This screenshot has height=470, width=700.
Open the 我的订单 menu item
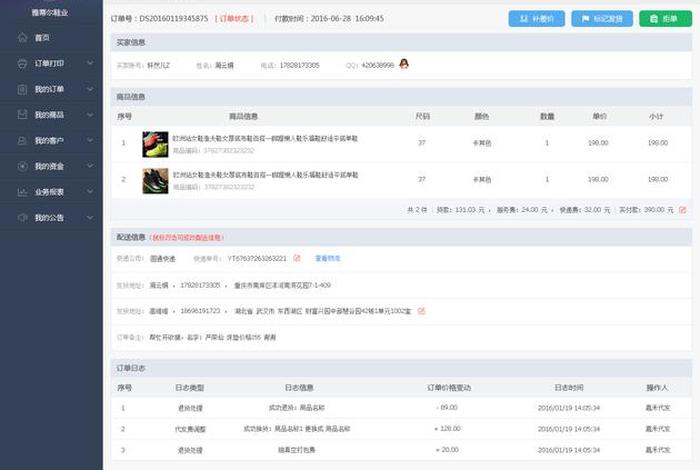point(49,89)
